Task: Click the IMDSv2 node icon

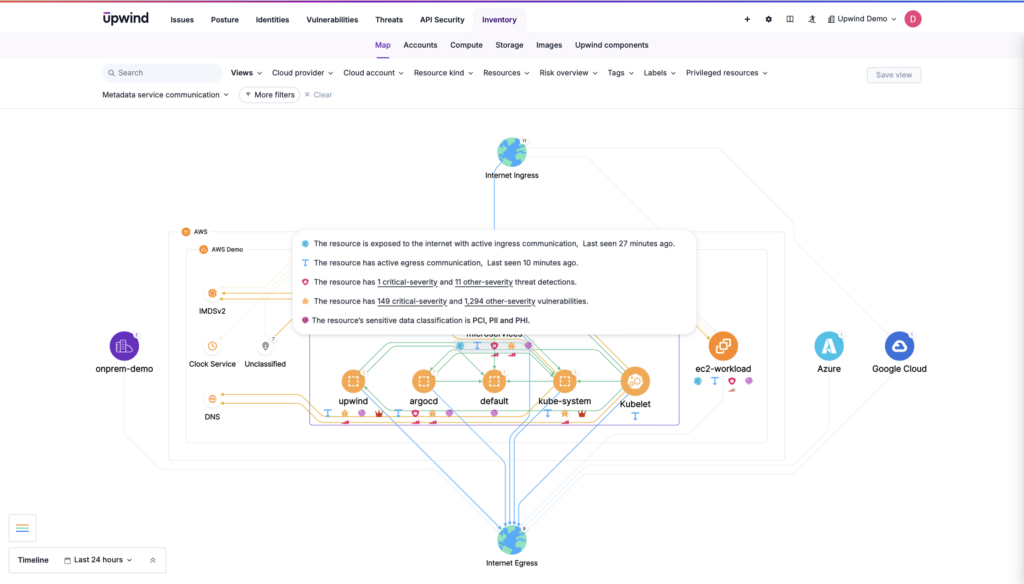Action: 213,295
